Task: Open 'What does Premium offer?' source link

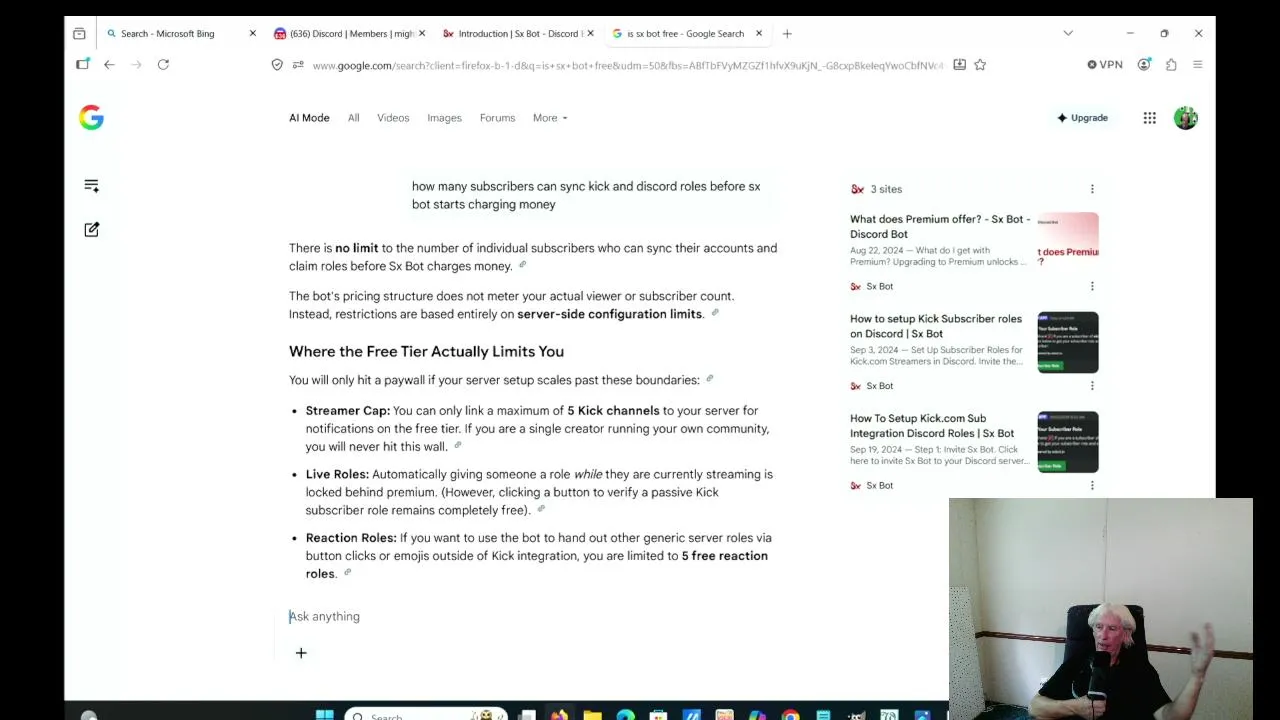Action: (940, 226)
